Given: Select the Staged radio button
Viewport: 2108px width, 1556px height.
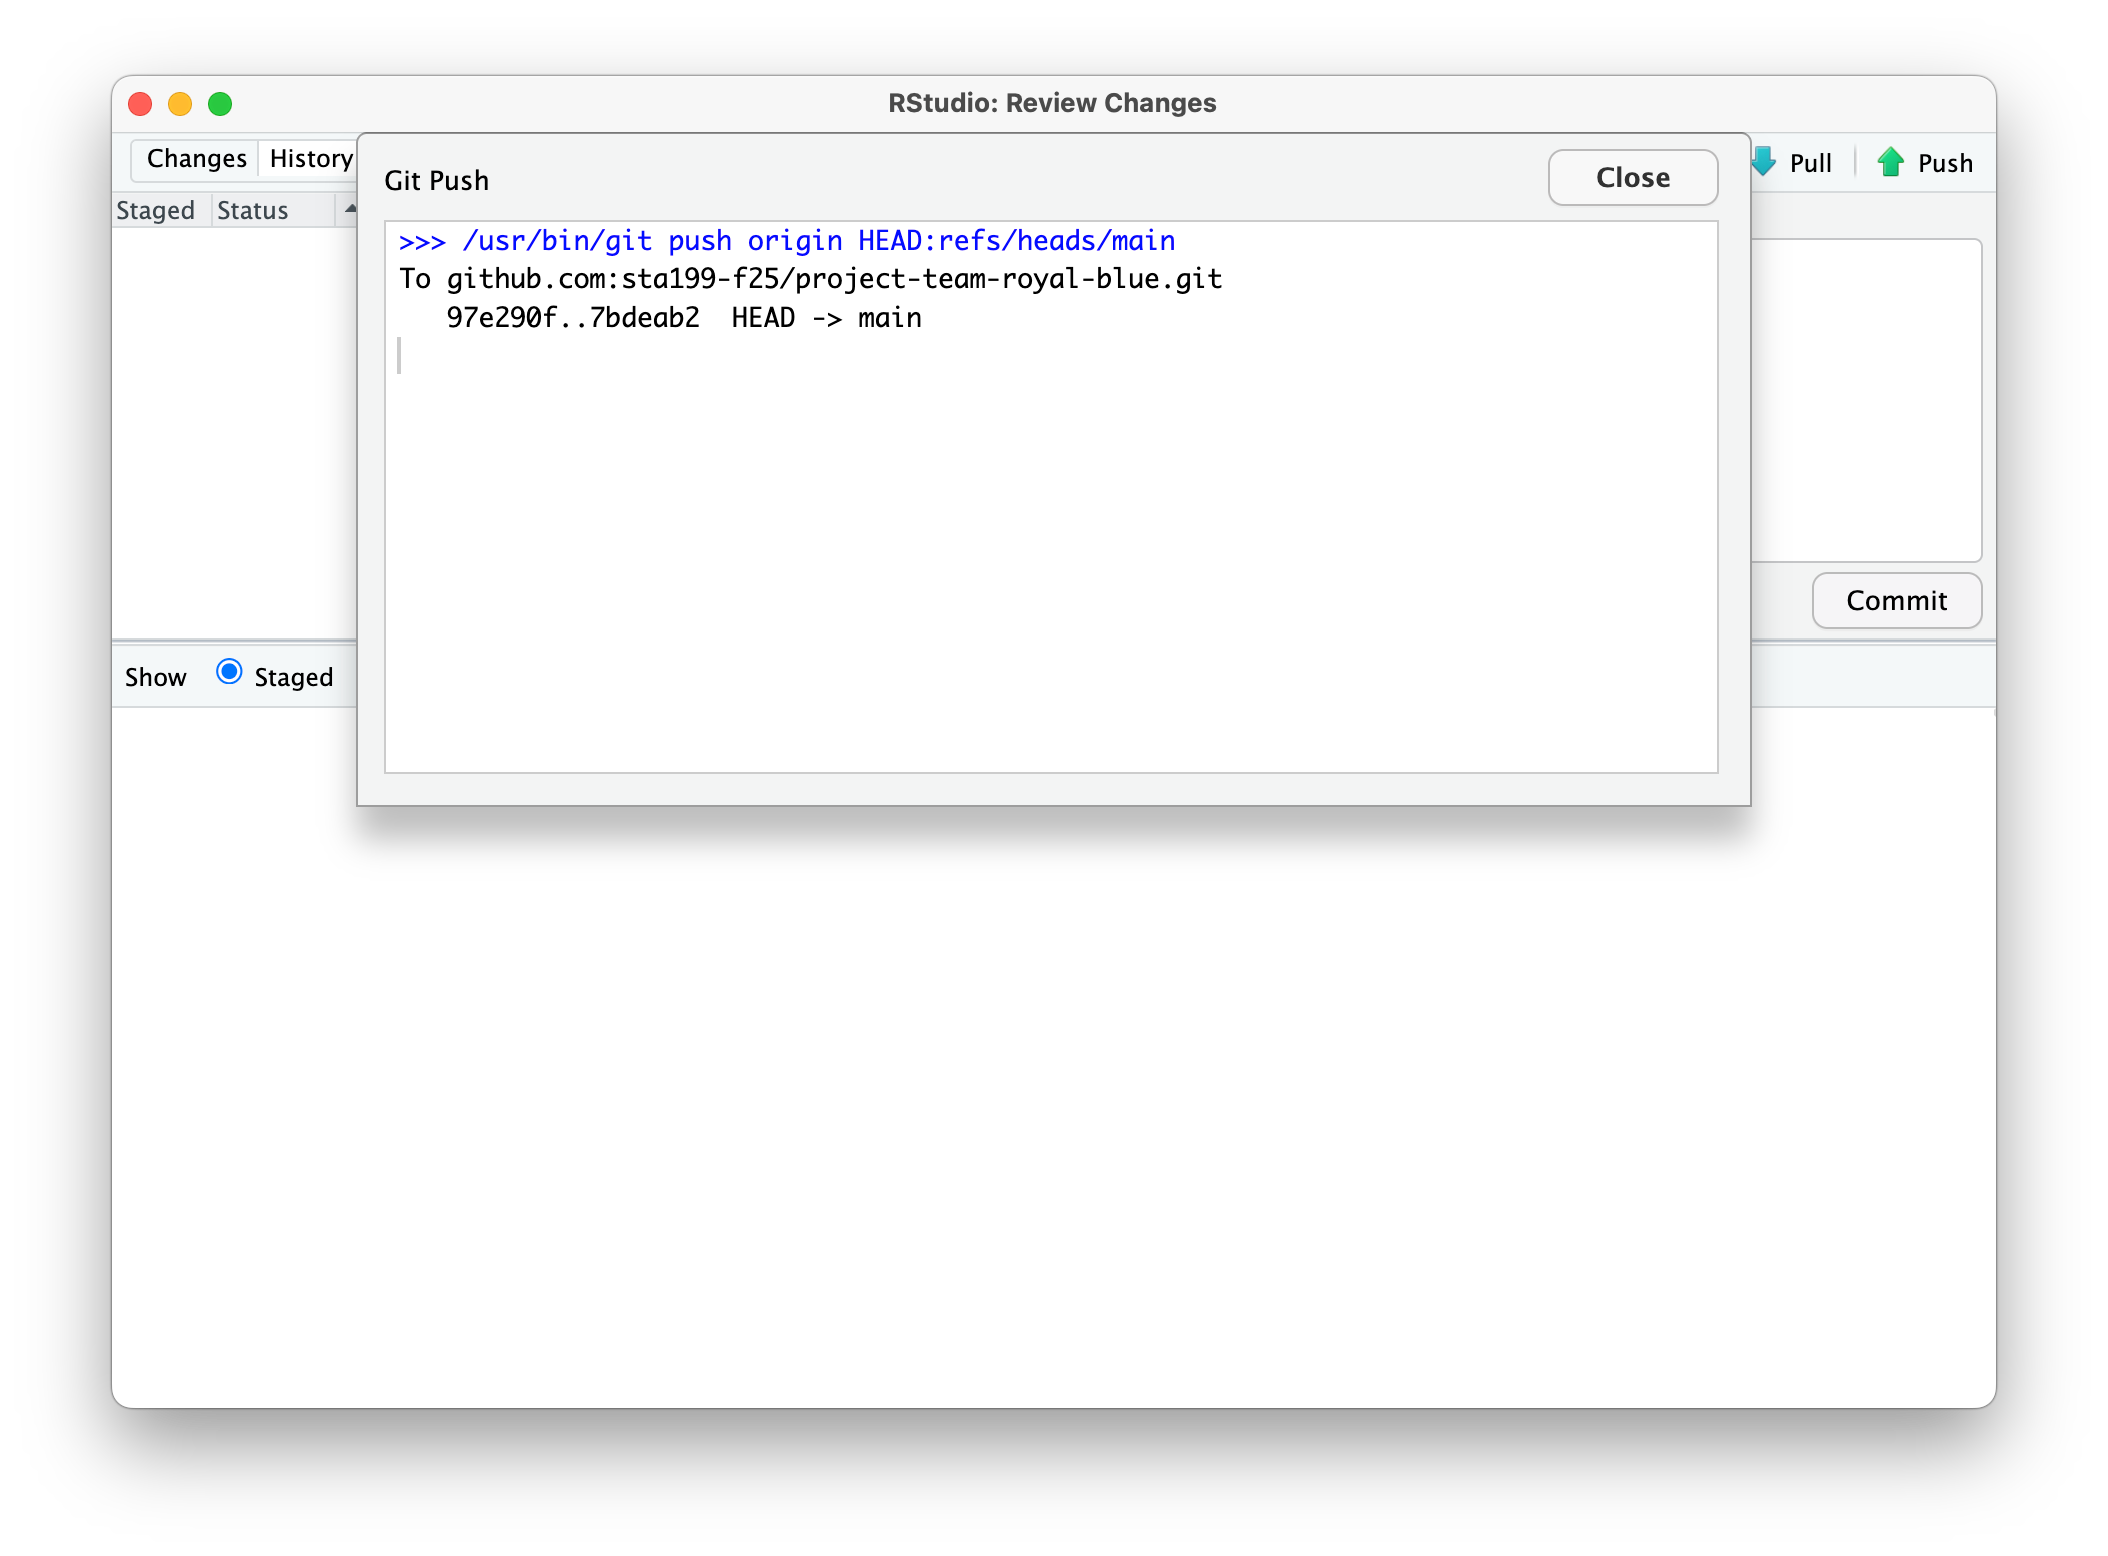Looking at the screenshot, I should (x=229, y=672).
